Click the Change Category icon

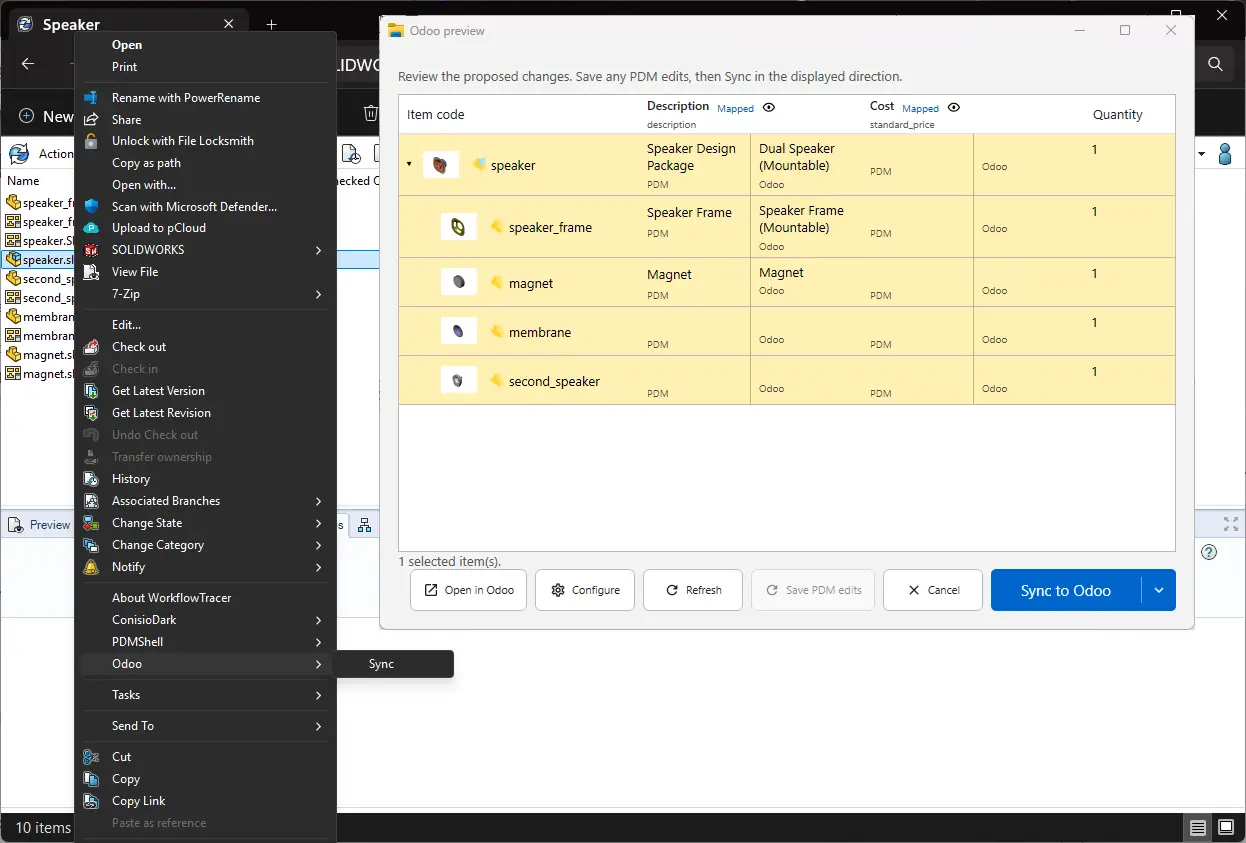(91, 545)
